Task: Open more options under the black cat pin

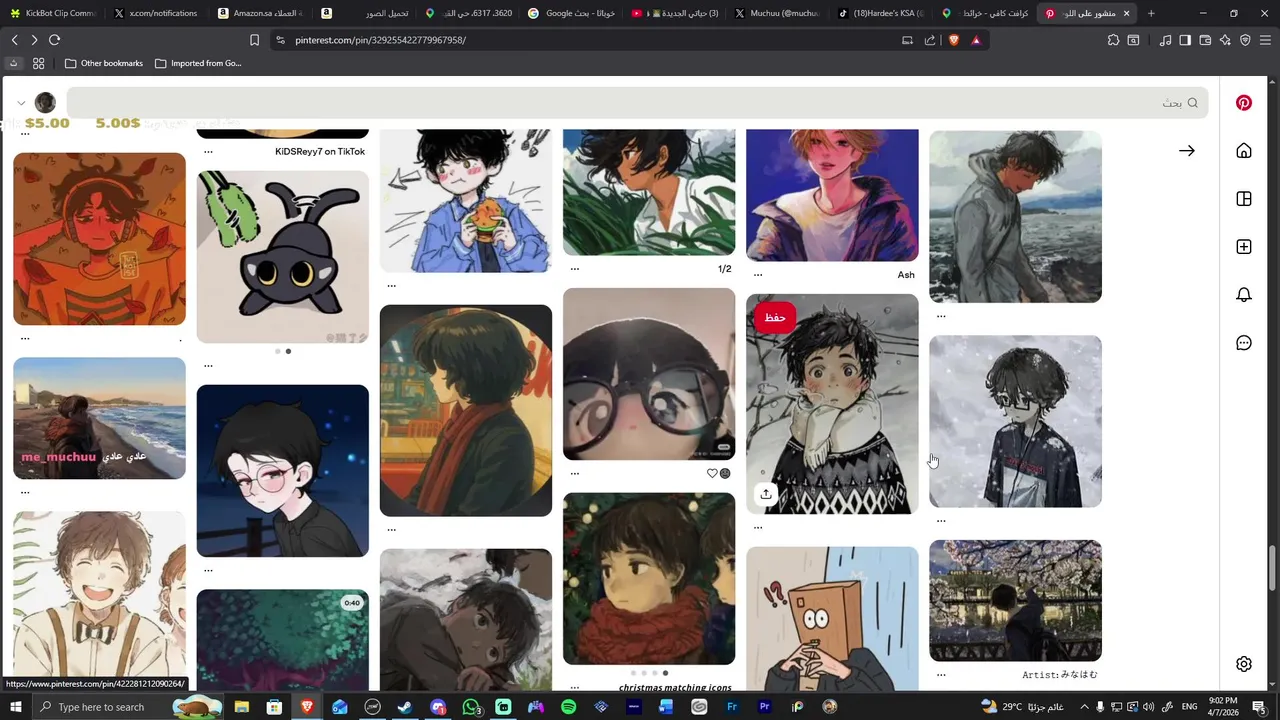Action: [208, 366]
